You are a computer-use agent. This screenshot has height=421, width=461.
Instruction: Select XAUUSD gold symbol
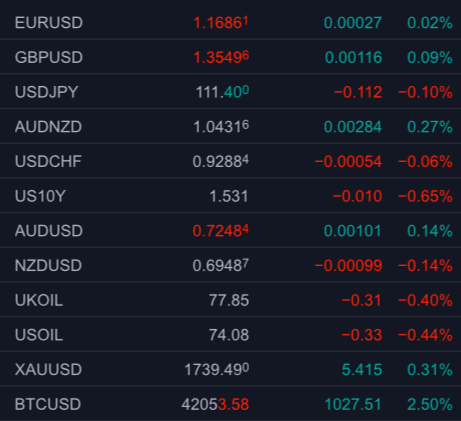(x=48, y=370)
